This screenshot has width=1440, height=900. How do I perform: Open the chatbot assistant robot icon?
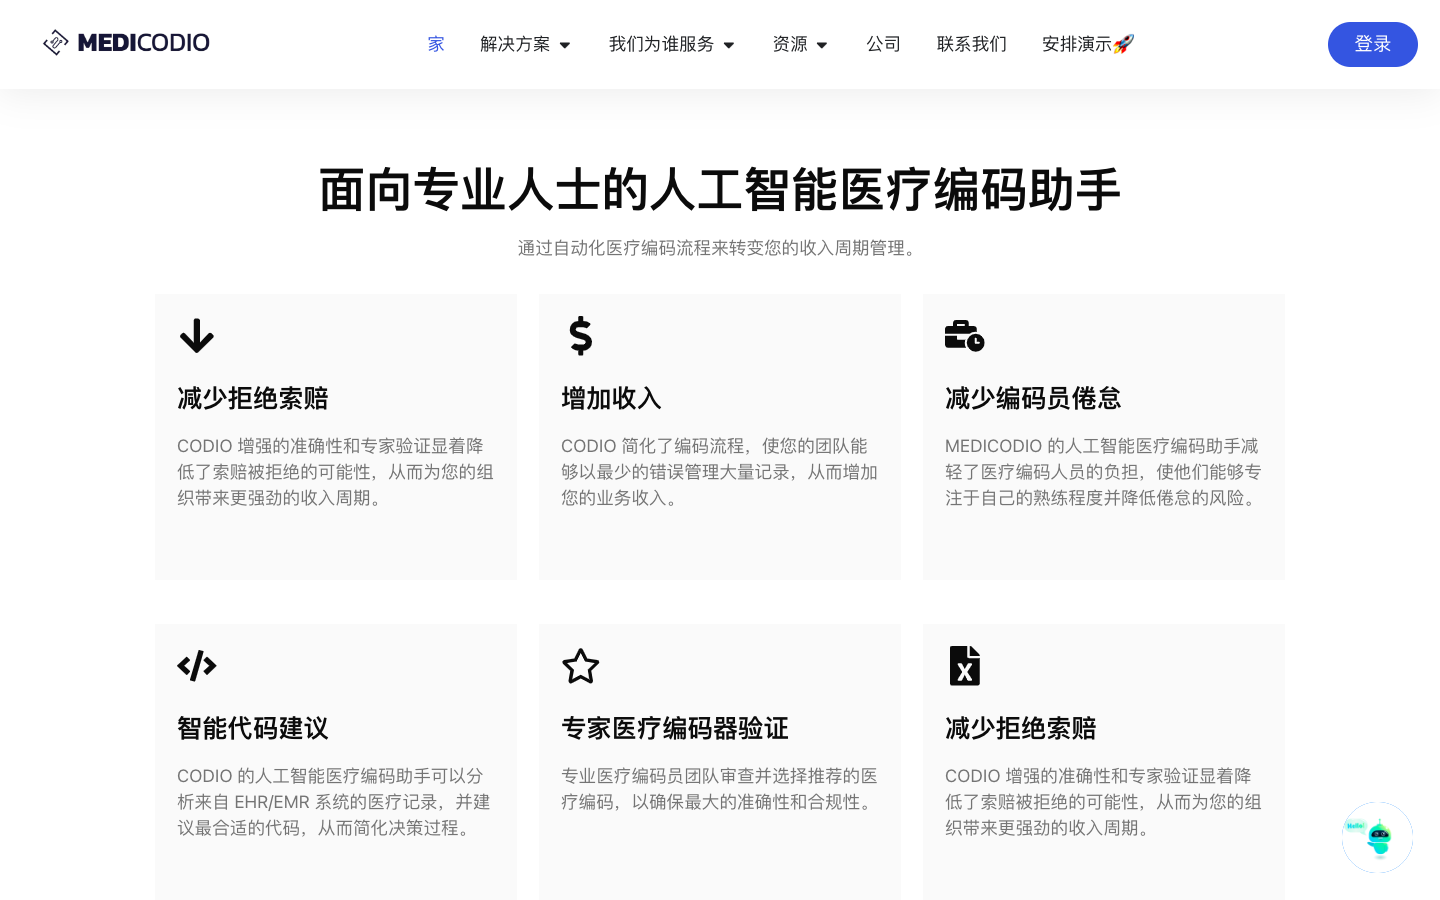1377,837
